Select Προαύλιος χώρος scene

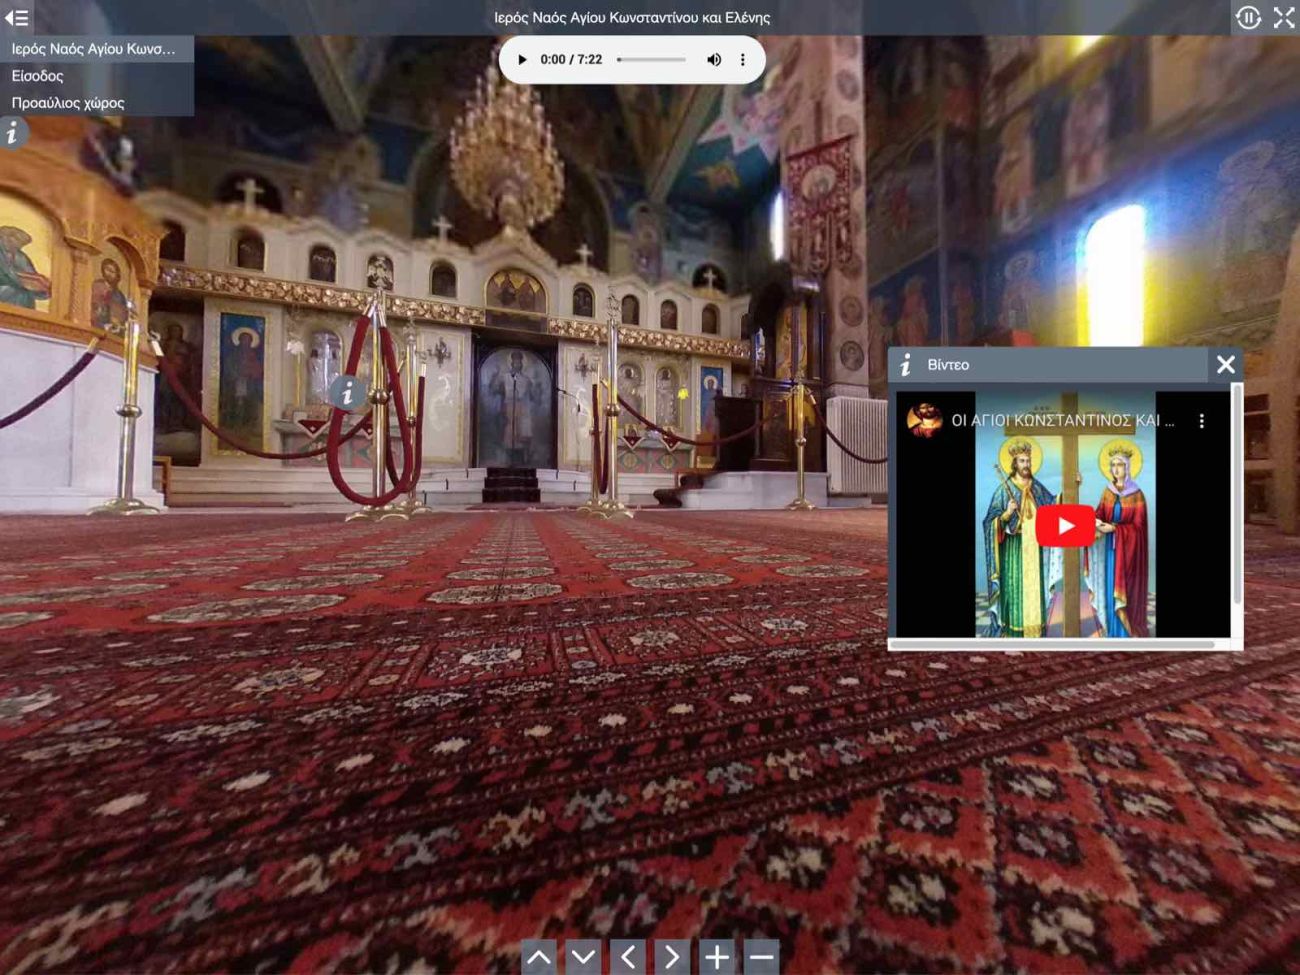pyautogui.click(x=68, y=103)
